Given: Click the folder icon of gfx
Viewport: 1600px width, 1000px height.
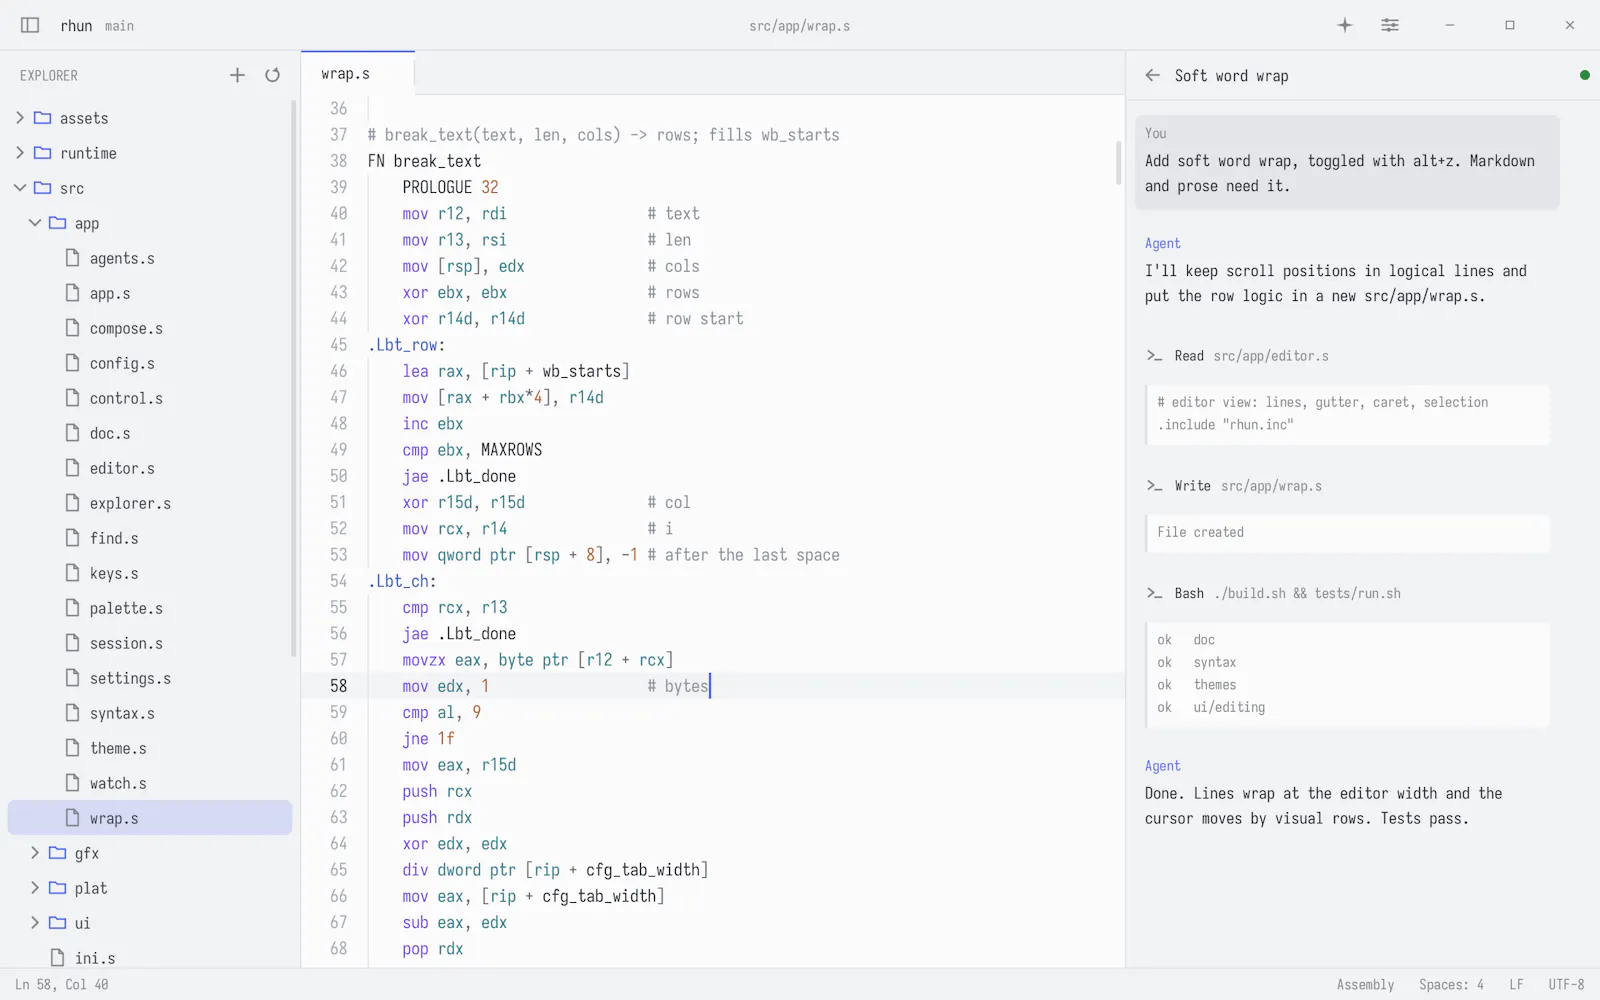Looking at the screenshot, I should pyautogui.click(x=57, y=853).
